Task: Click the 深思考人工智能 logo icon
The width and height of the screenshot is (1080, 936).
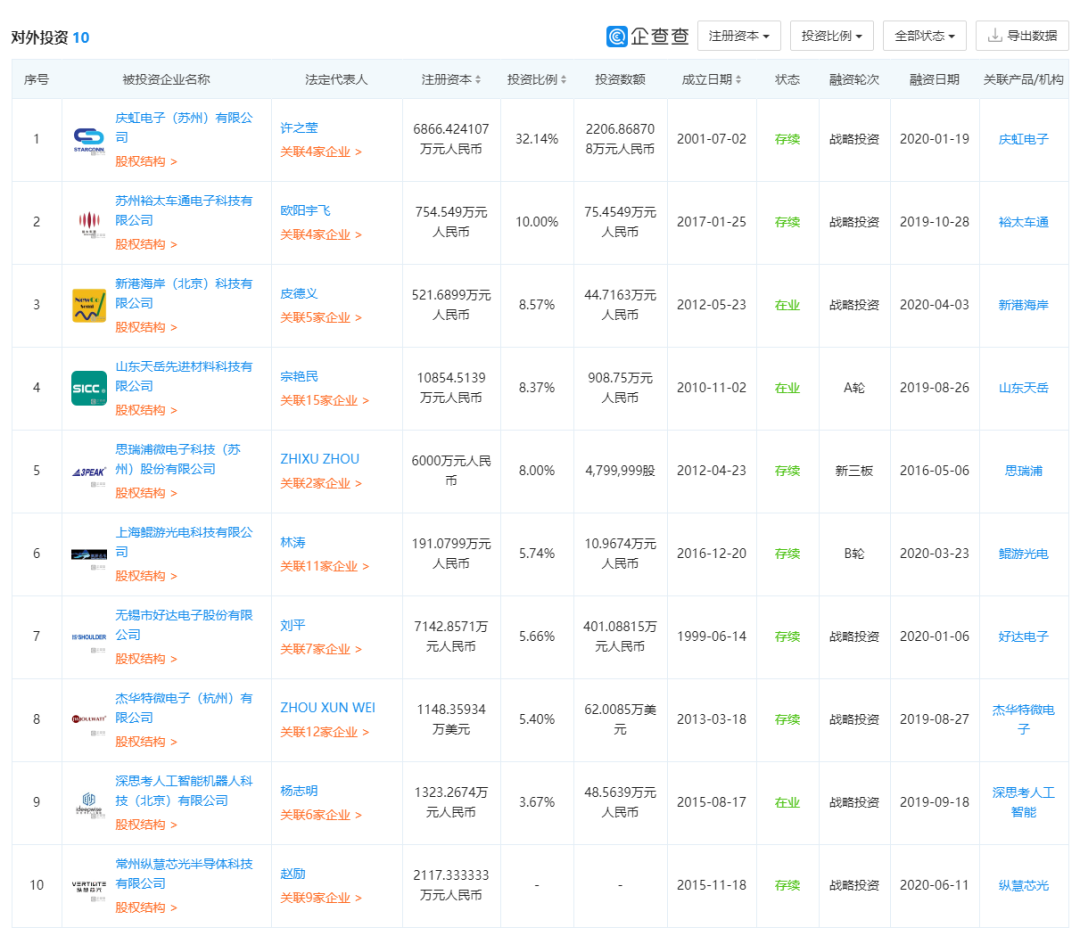Action: coord(89,803)
